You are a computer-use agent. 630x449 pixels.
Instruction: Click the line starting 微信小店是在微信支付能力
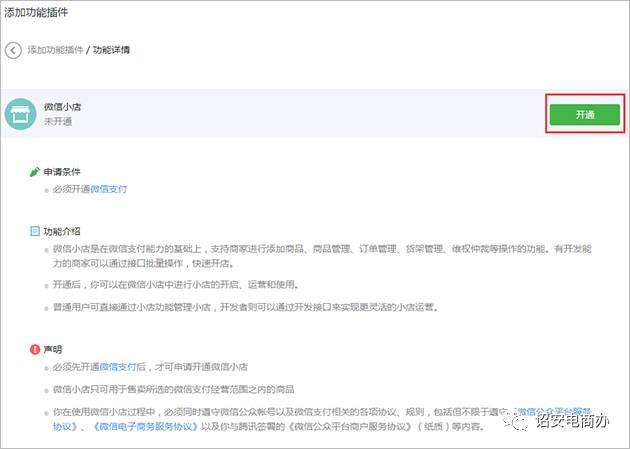[x=322, y=256]
